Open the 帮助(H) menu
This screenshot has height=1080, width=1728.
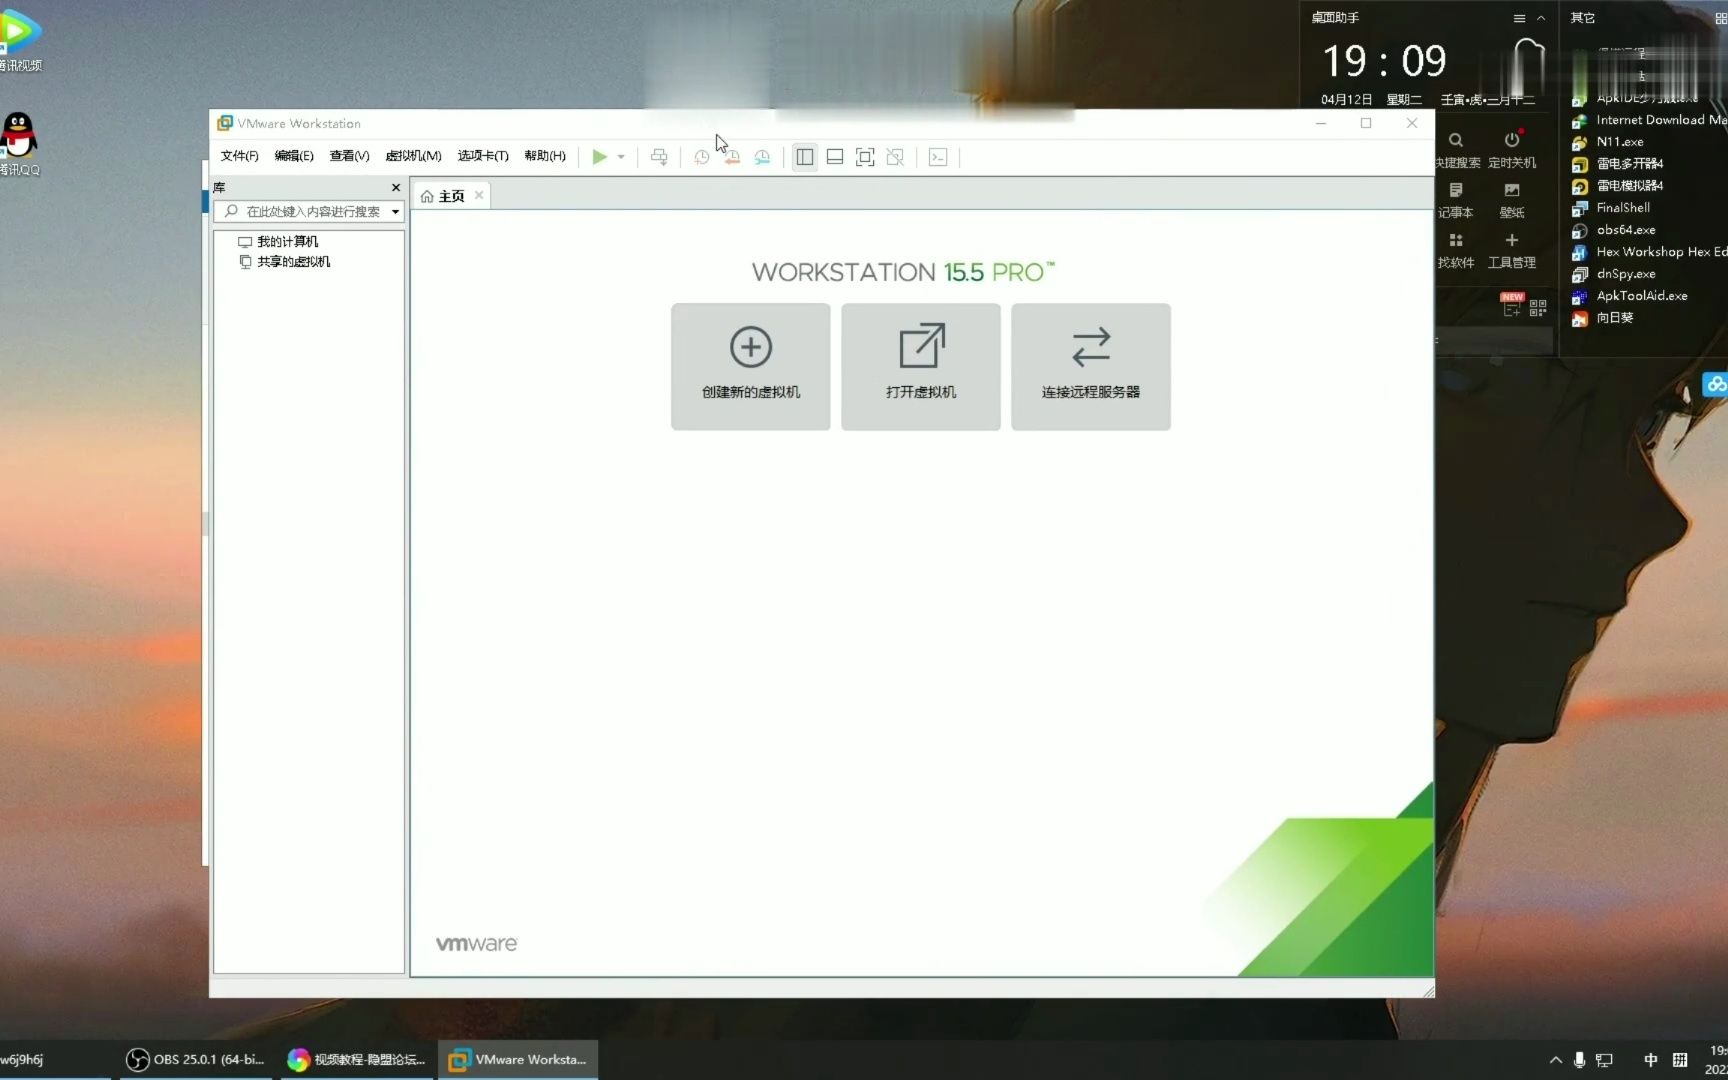coord(545,156)
